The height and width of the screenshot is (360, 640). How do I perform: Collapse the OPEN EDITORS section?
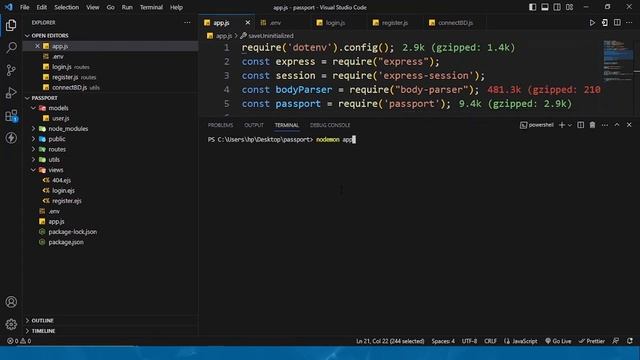(27, 36)
